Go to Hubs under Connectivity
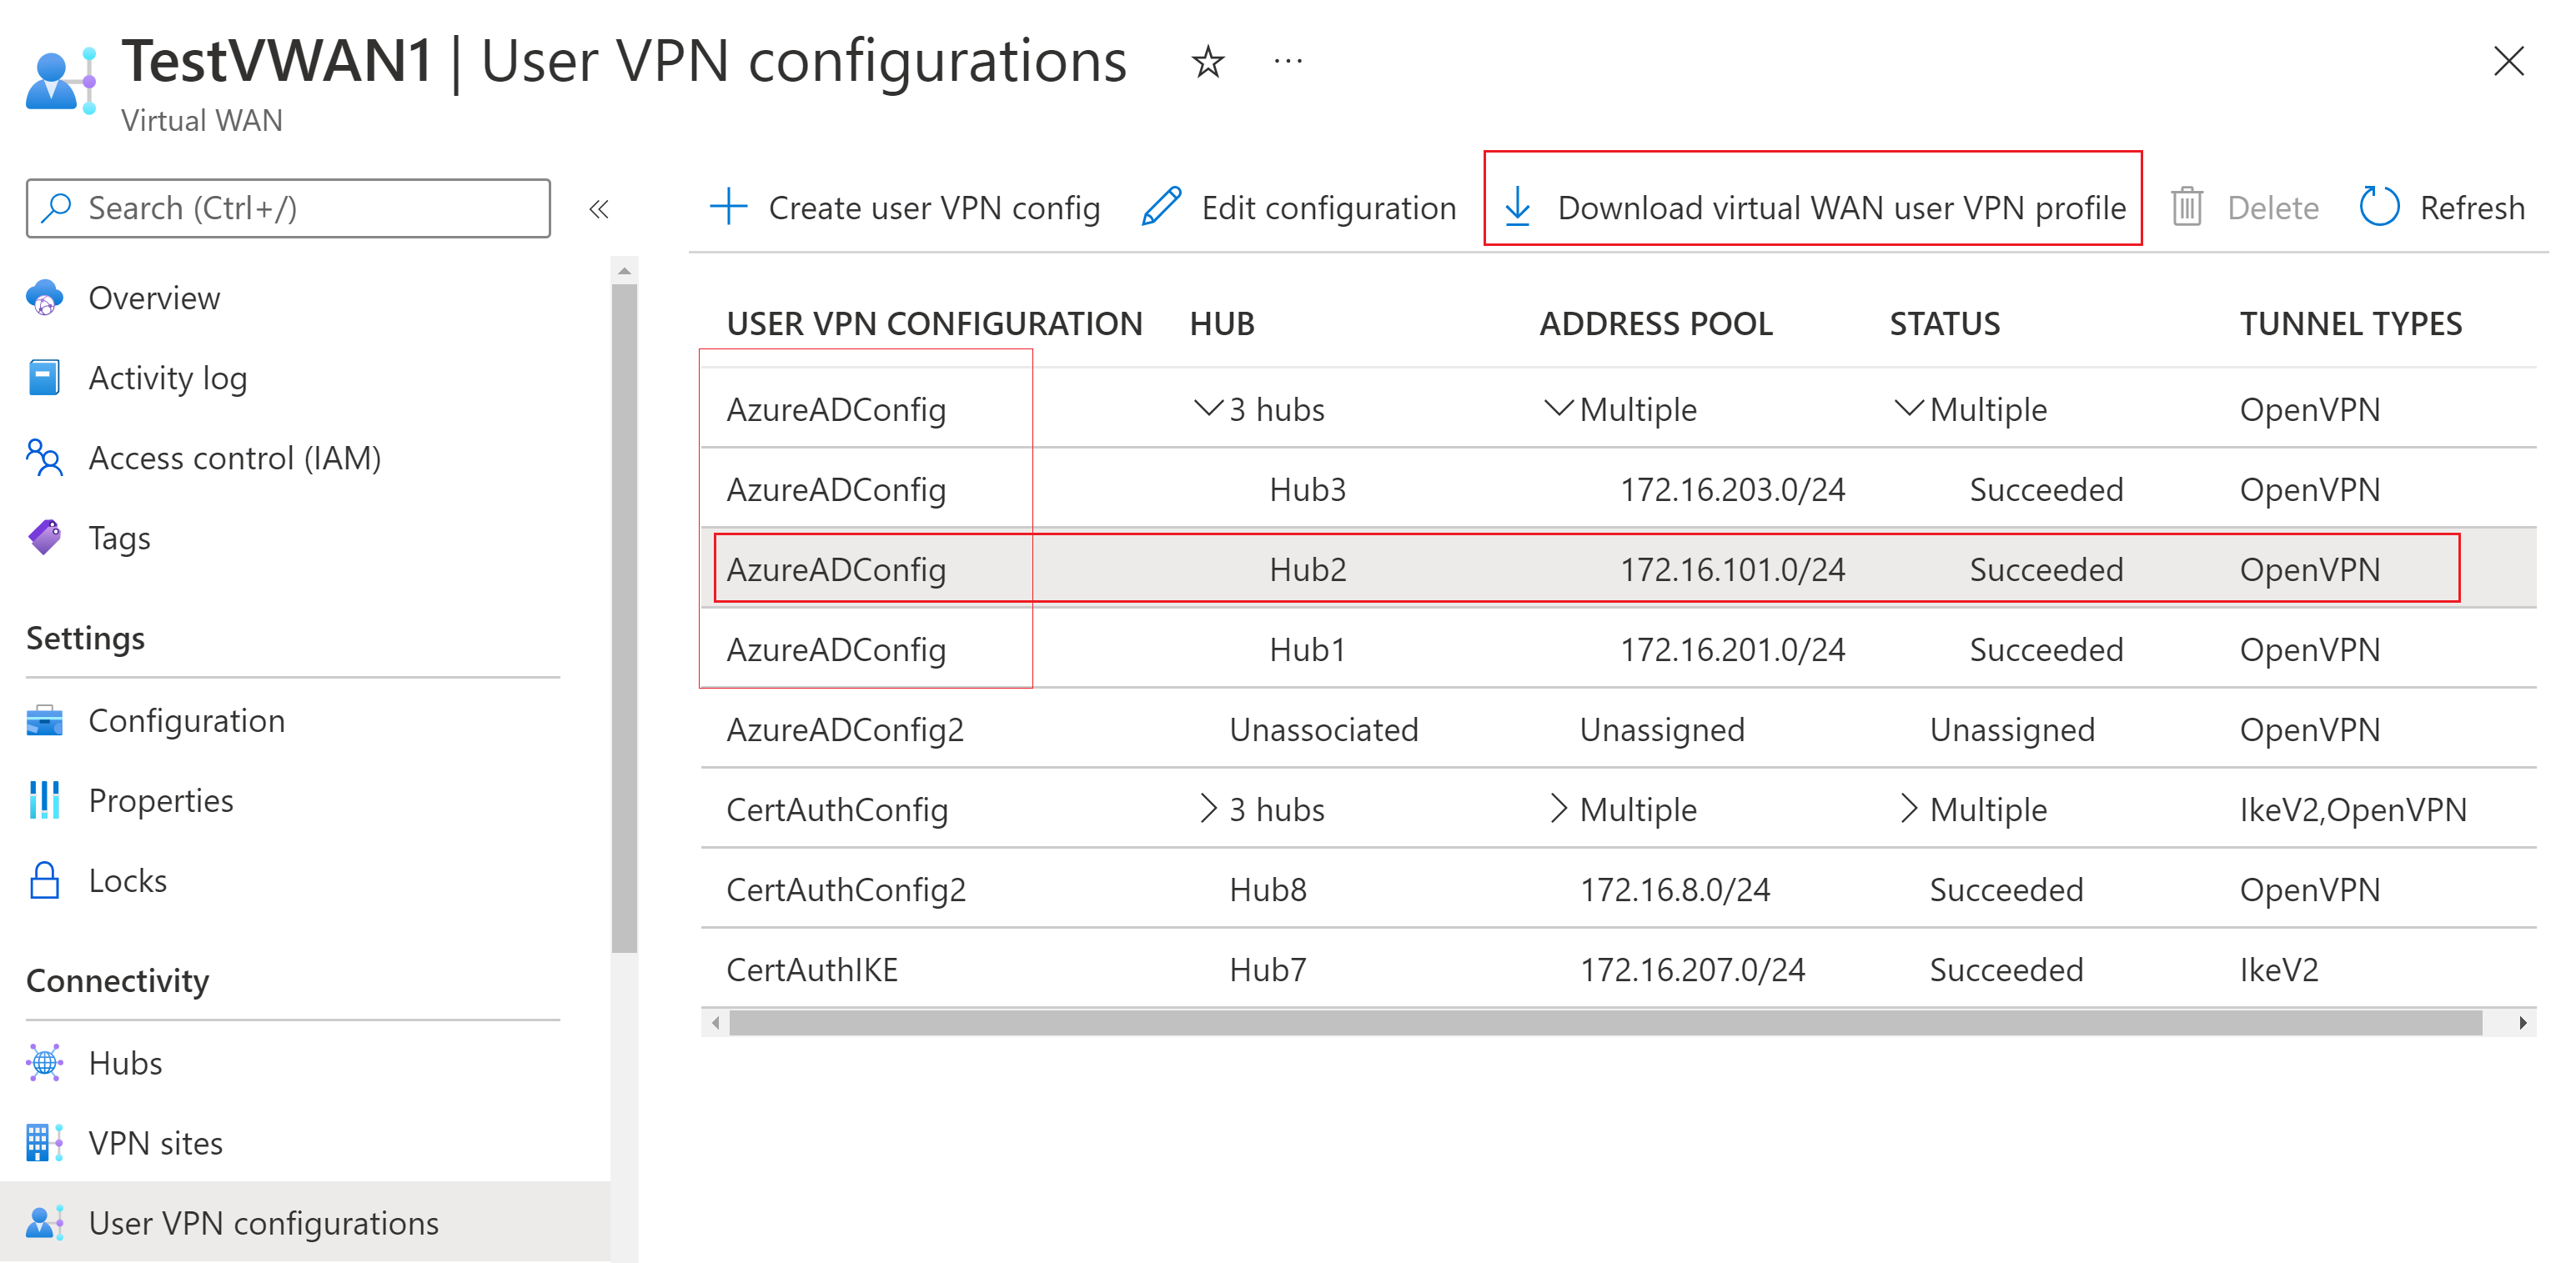 [125, 1063]
